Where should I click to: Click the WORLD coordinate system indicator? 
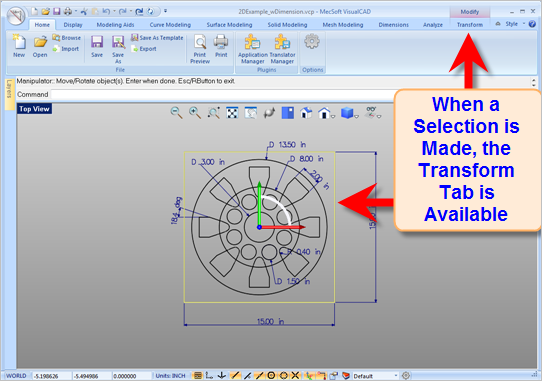click(x=16, y=375)
